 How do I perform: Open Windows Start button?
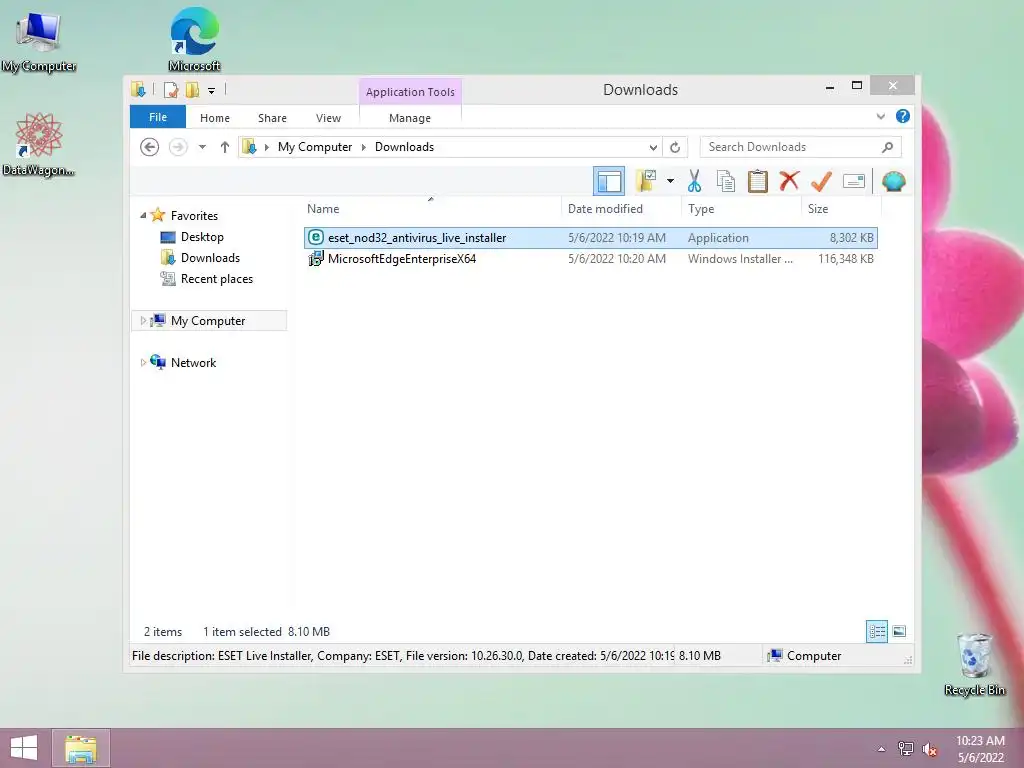tap(24, 748)
